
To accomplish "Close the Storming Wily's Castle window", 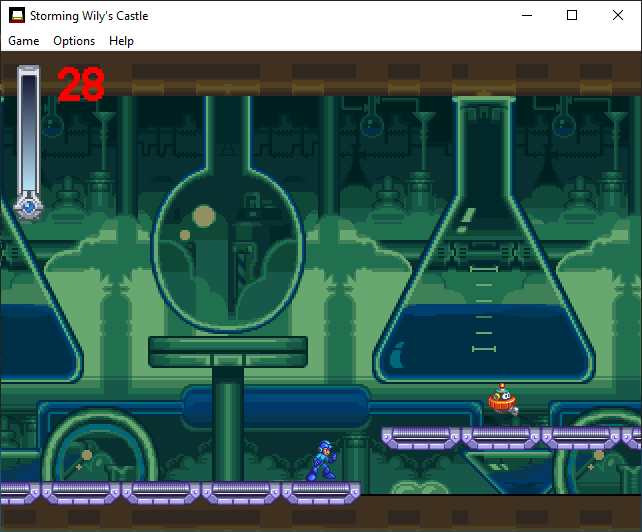I will point(618,16).
